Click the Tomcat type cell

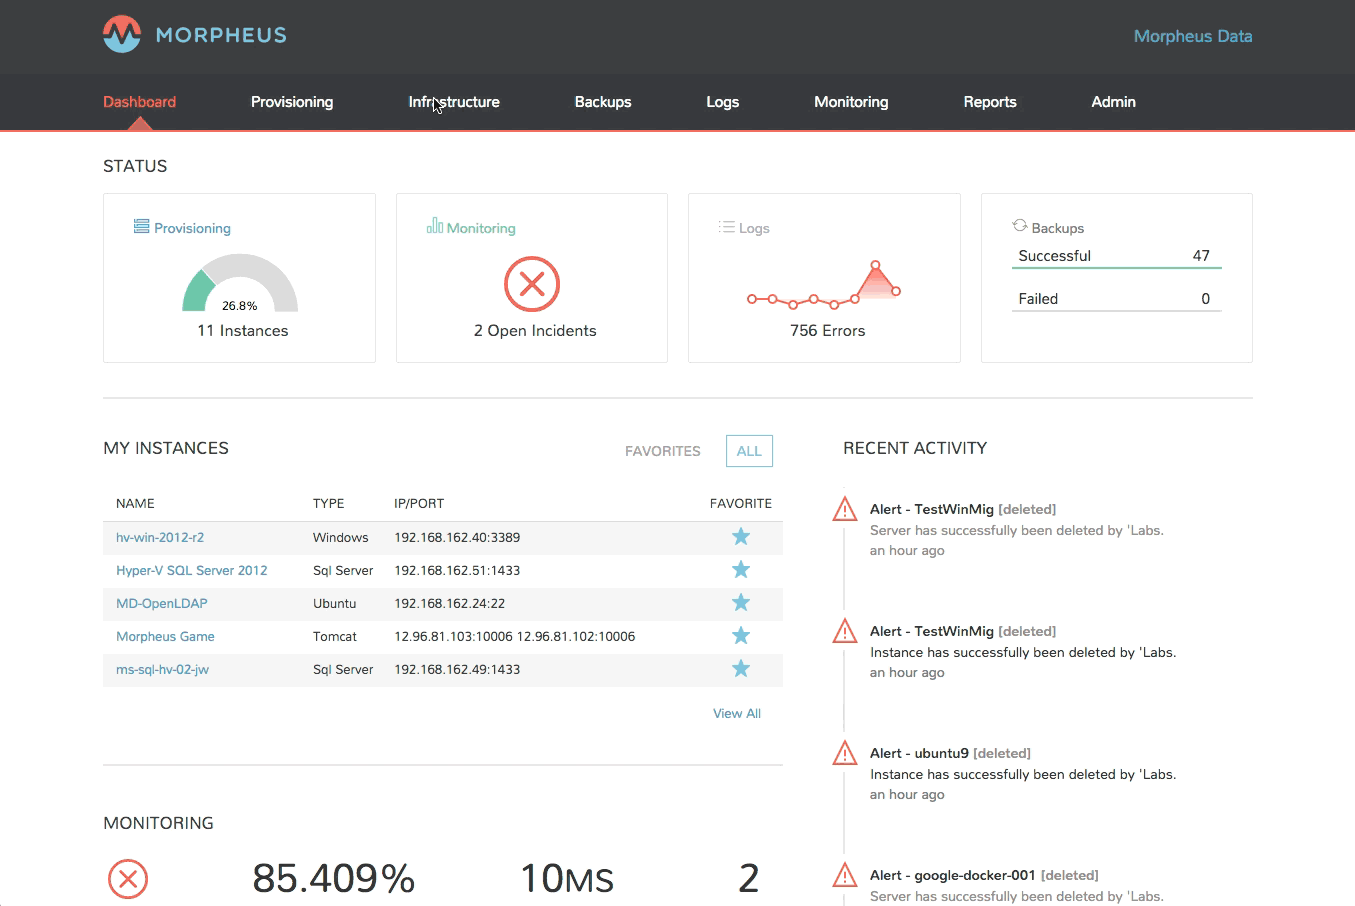[x=335, y=636]
